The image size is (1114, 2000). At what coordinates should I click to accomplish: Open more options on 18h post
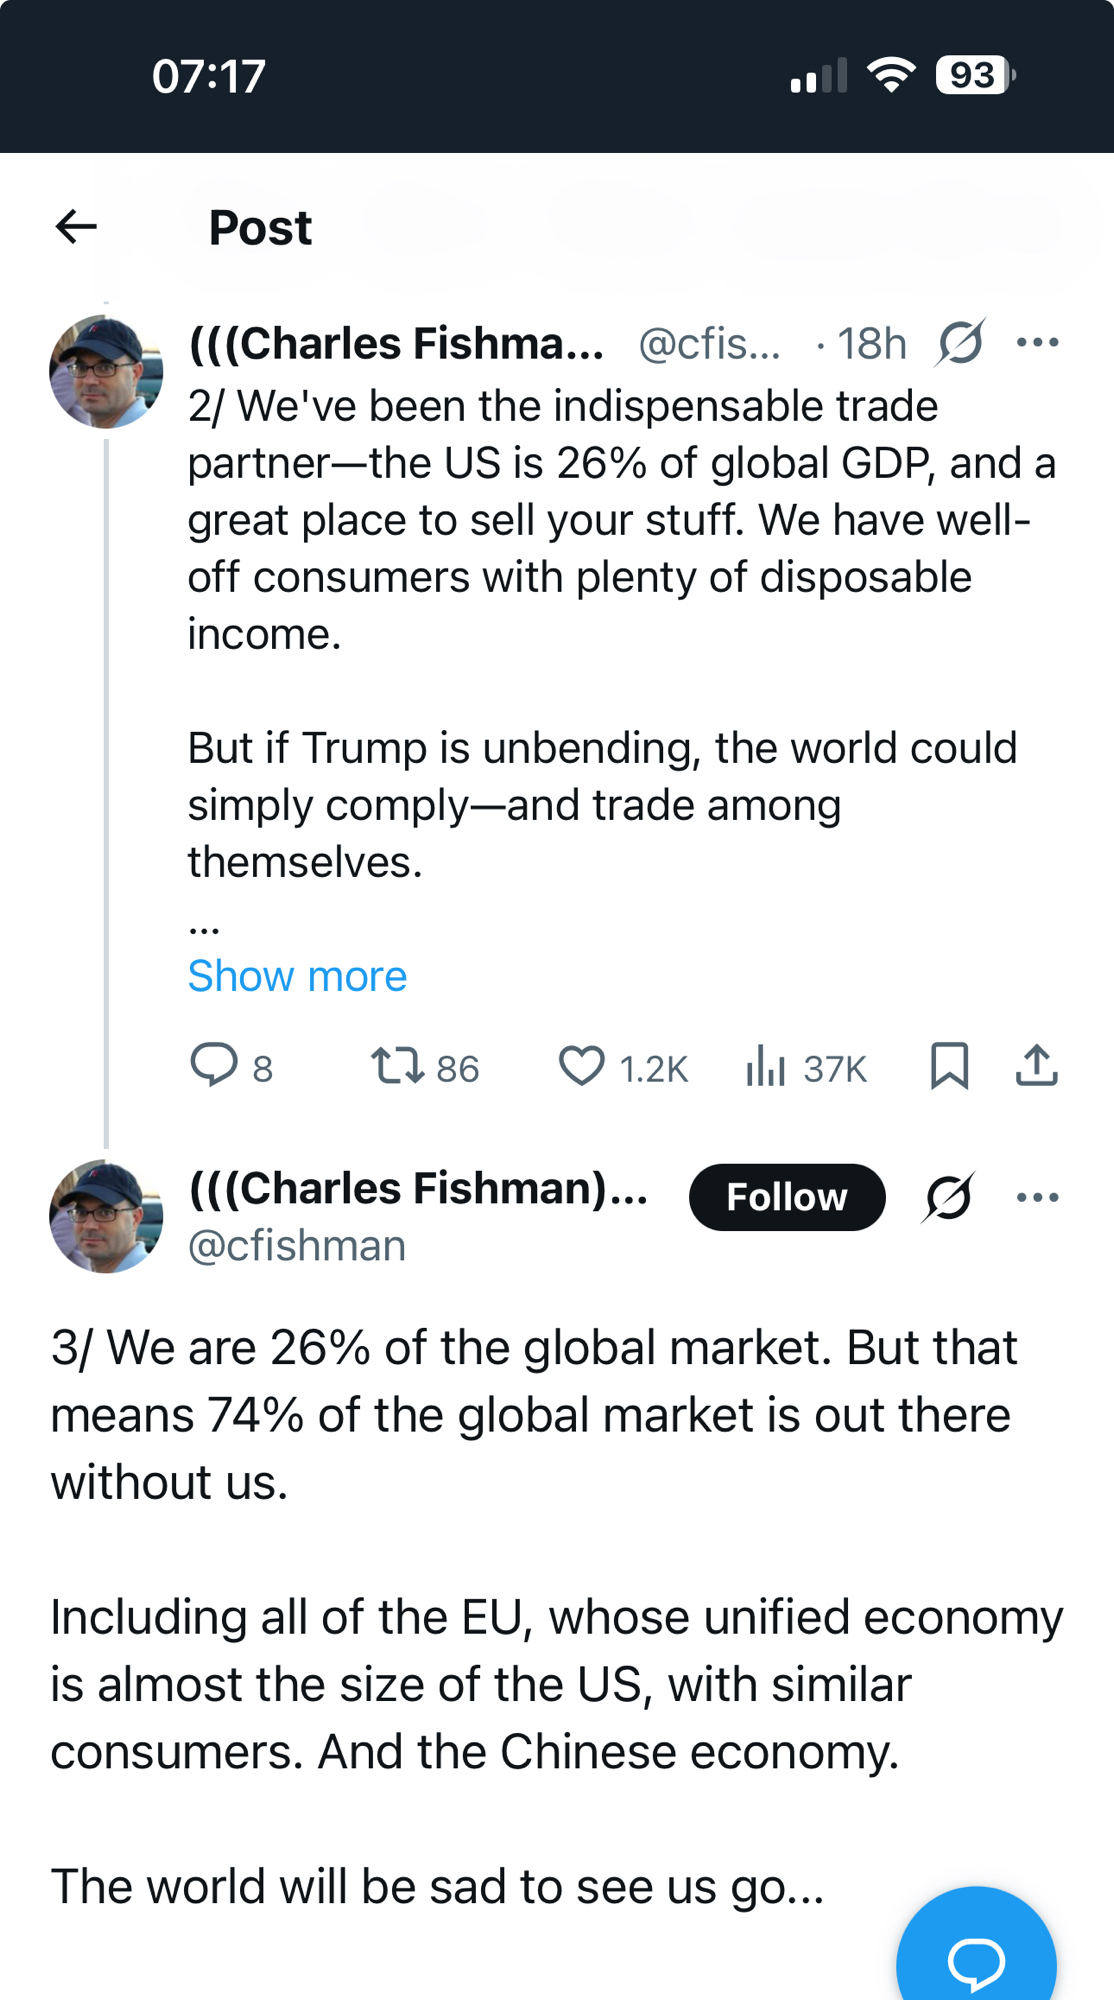1037,343
